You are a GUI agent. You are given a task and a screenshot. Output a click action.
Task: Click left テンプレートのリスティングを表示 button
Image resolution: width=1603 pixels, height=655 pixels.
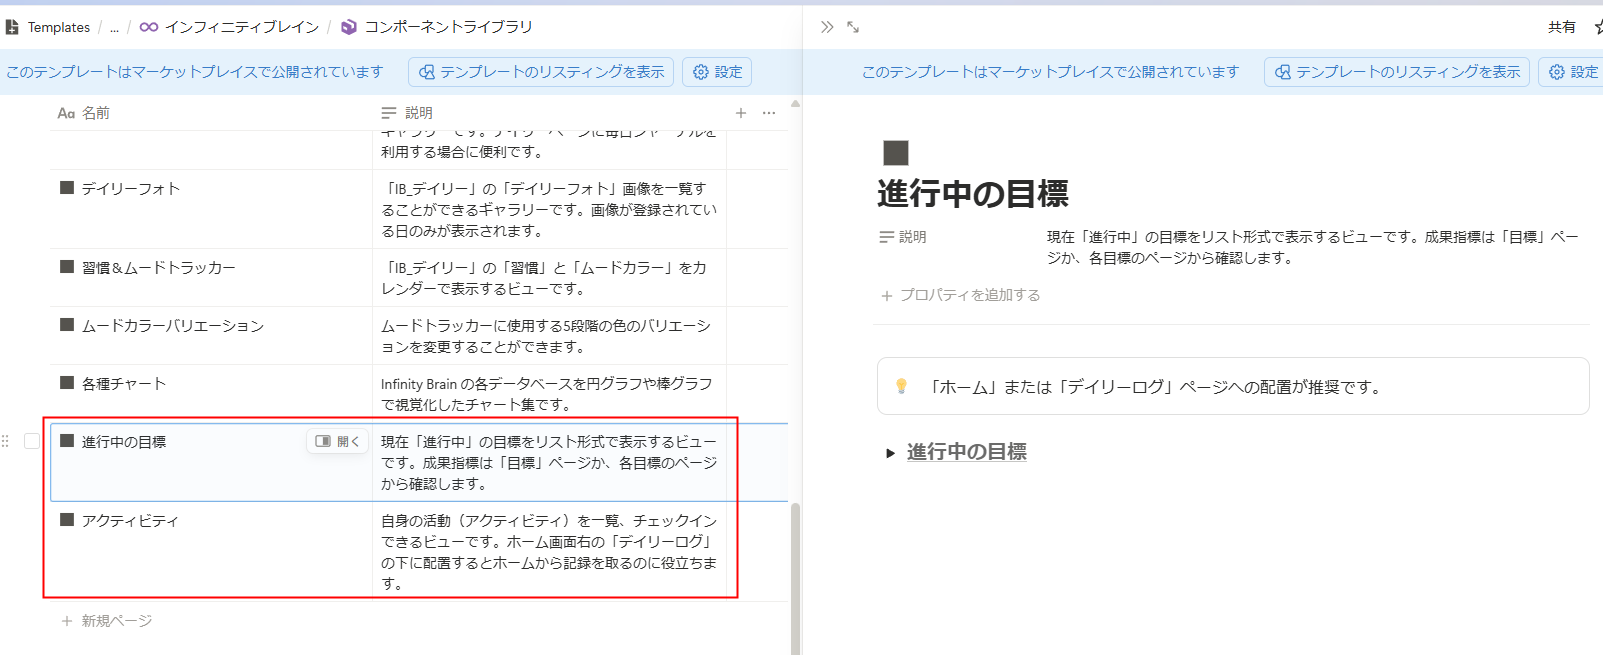point(541,72)
